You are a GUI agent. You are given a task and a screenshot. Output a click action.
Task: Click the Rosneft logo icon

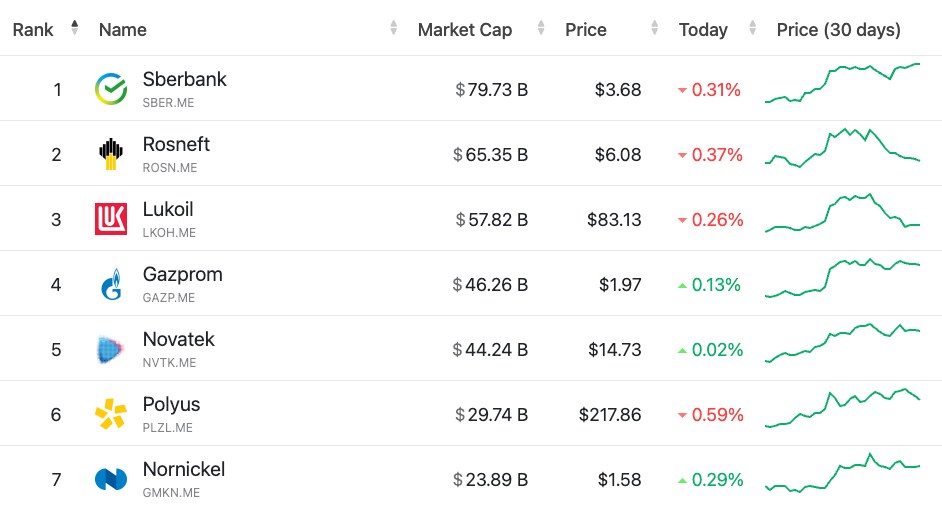111,154
